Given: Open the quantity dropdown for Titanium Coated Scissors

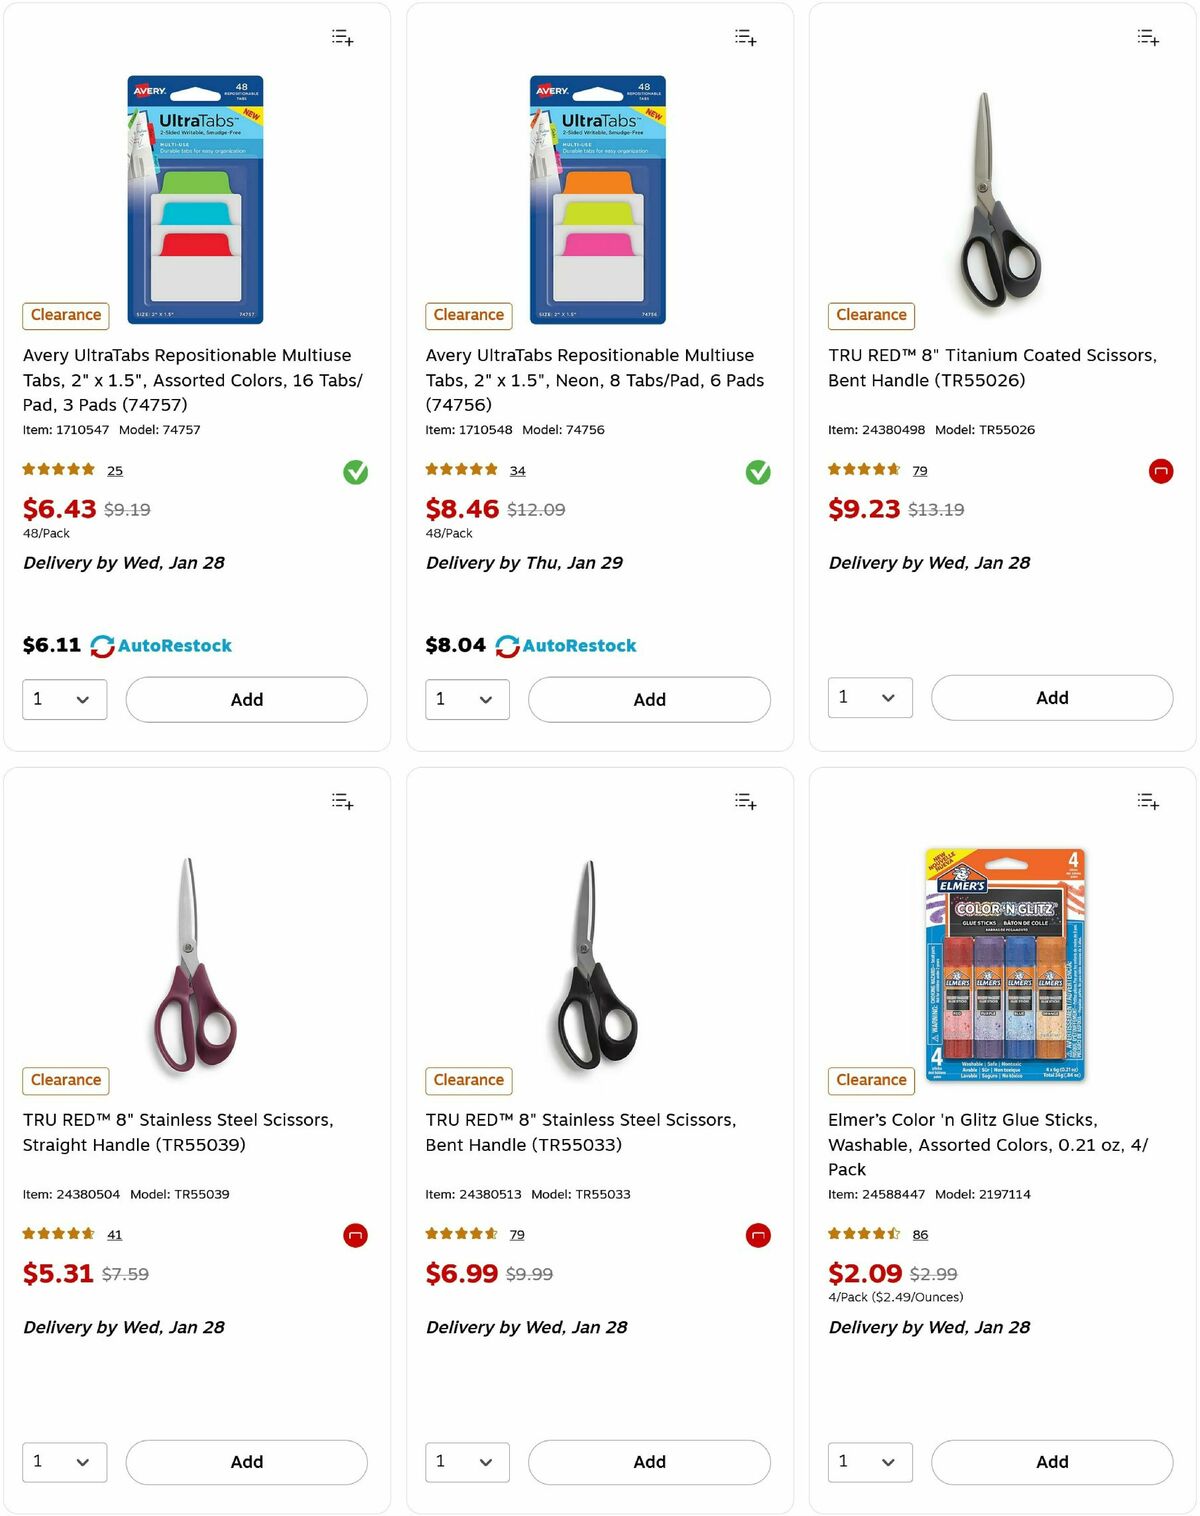Looking at the screenshot, I should tap(869, 697).
